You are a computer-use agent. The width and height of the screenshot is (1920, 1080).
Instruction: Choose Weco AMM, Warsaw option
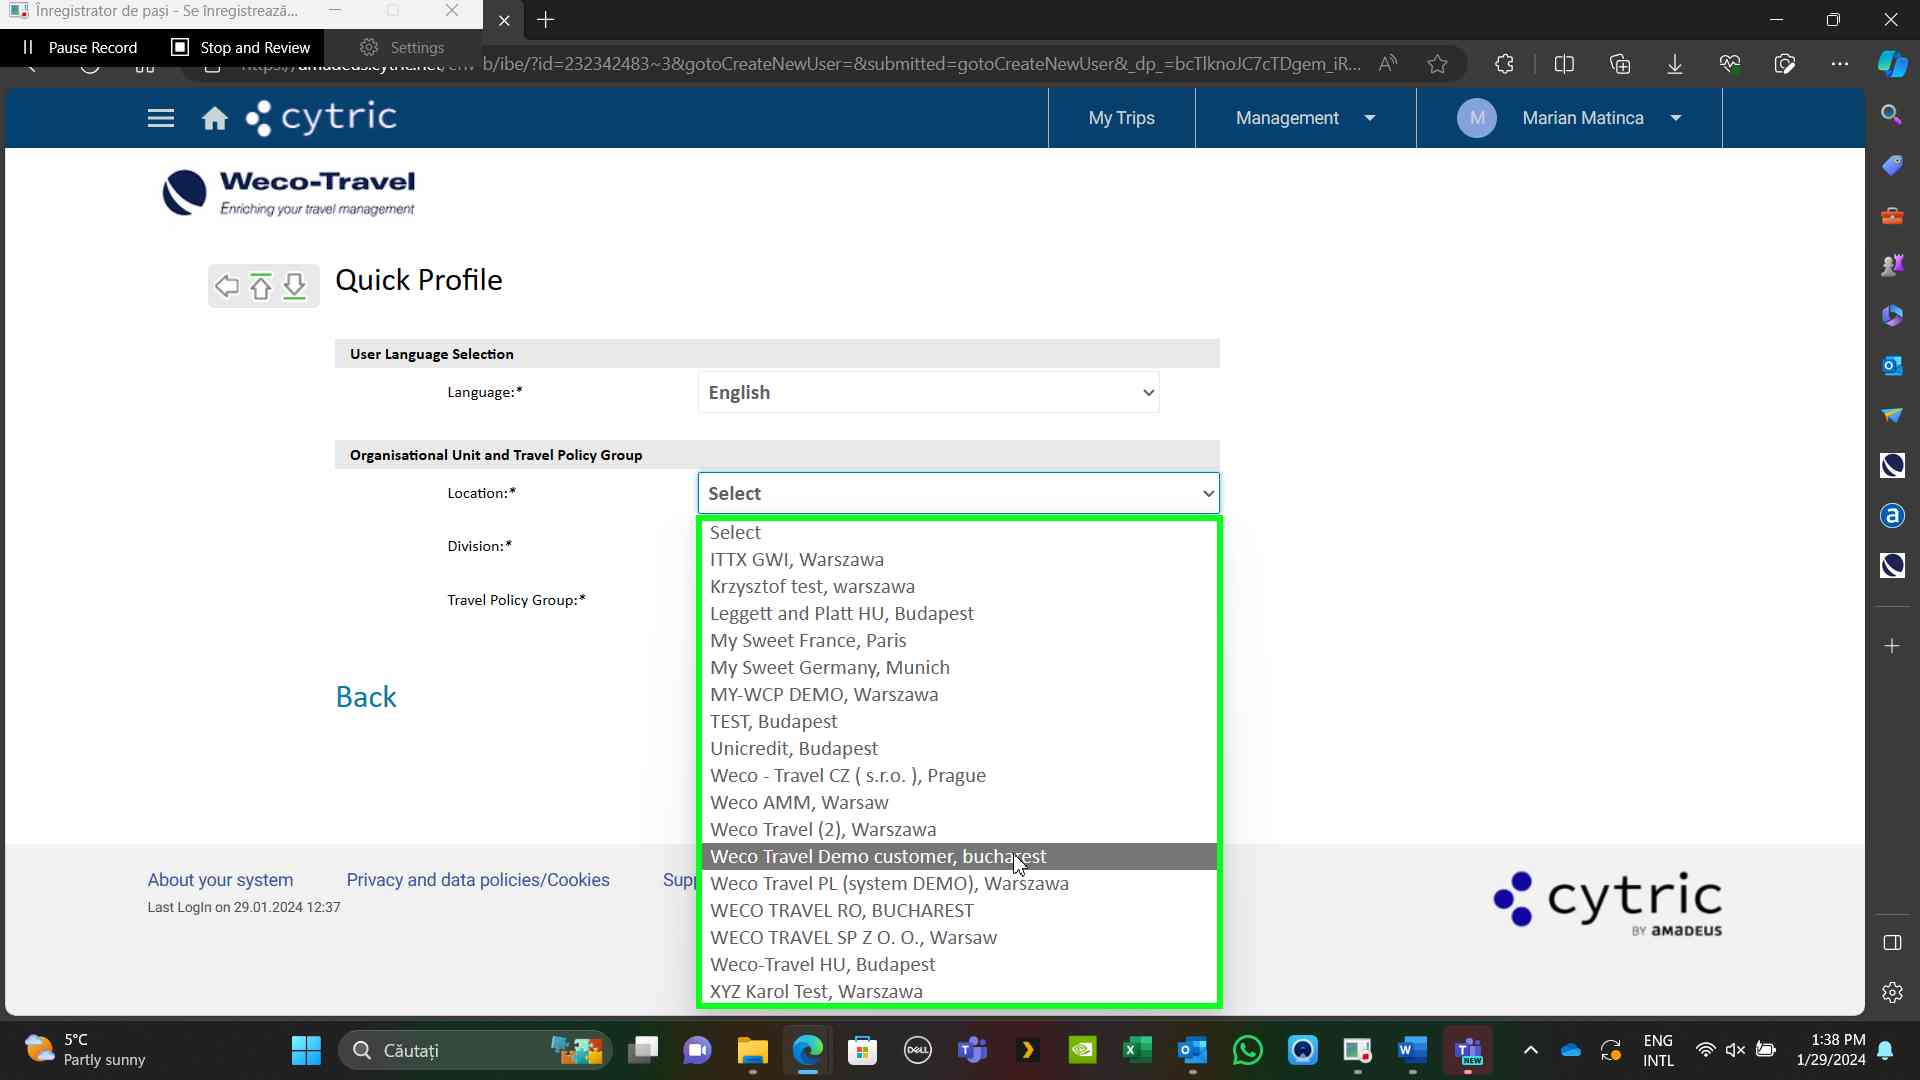959,803
